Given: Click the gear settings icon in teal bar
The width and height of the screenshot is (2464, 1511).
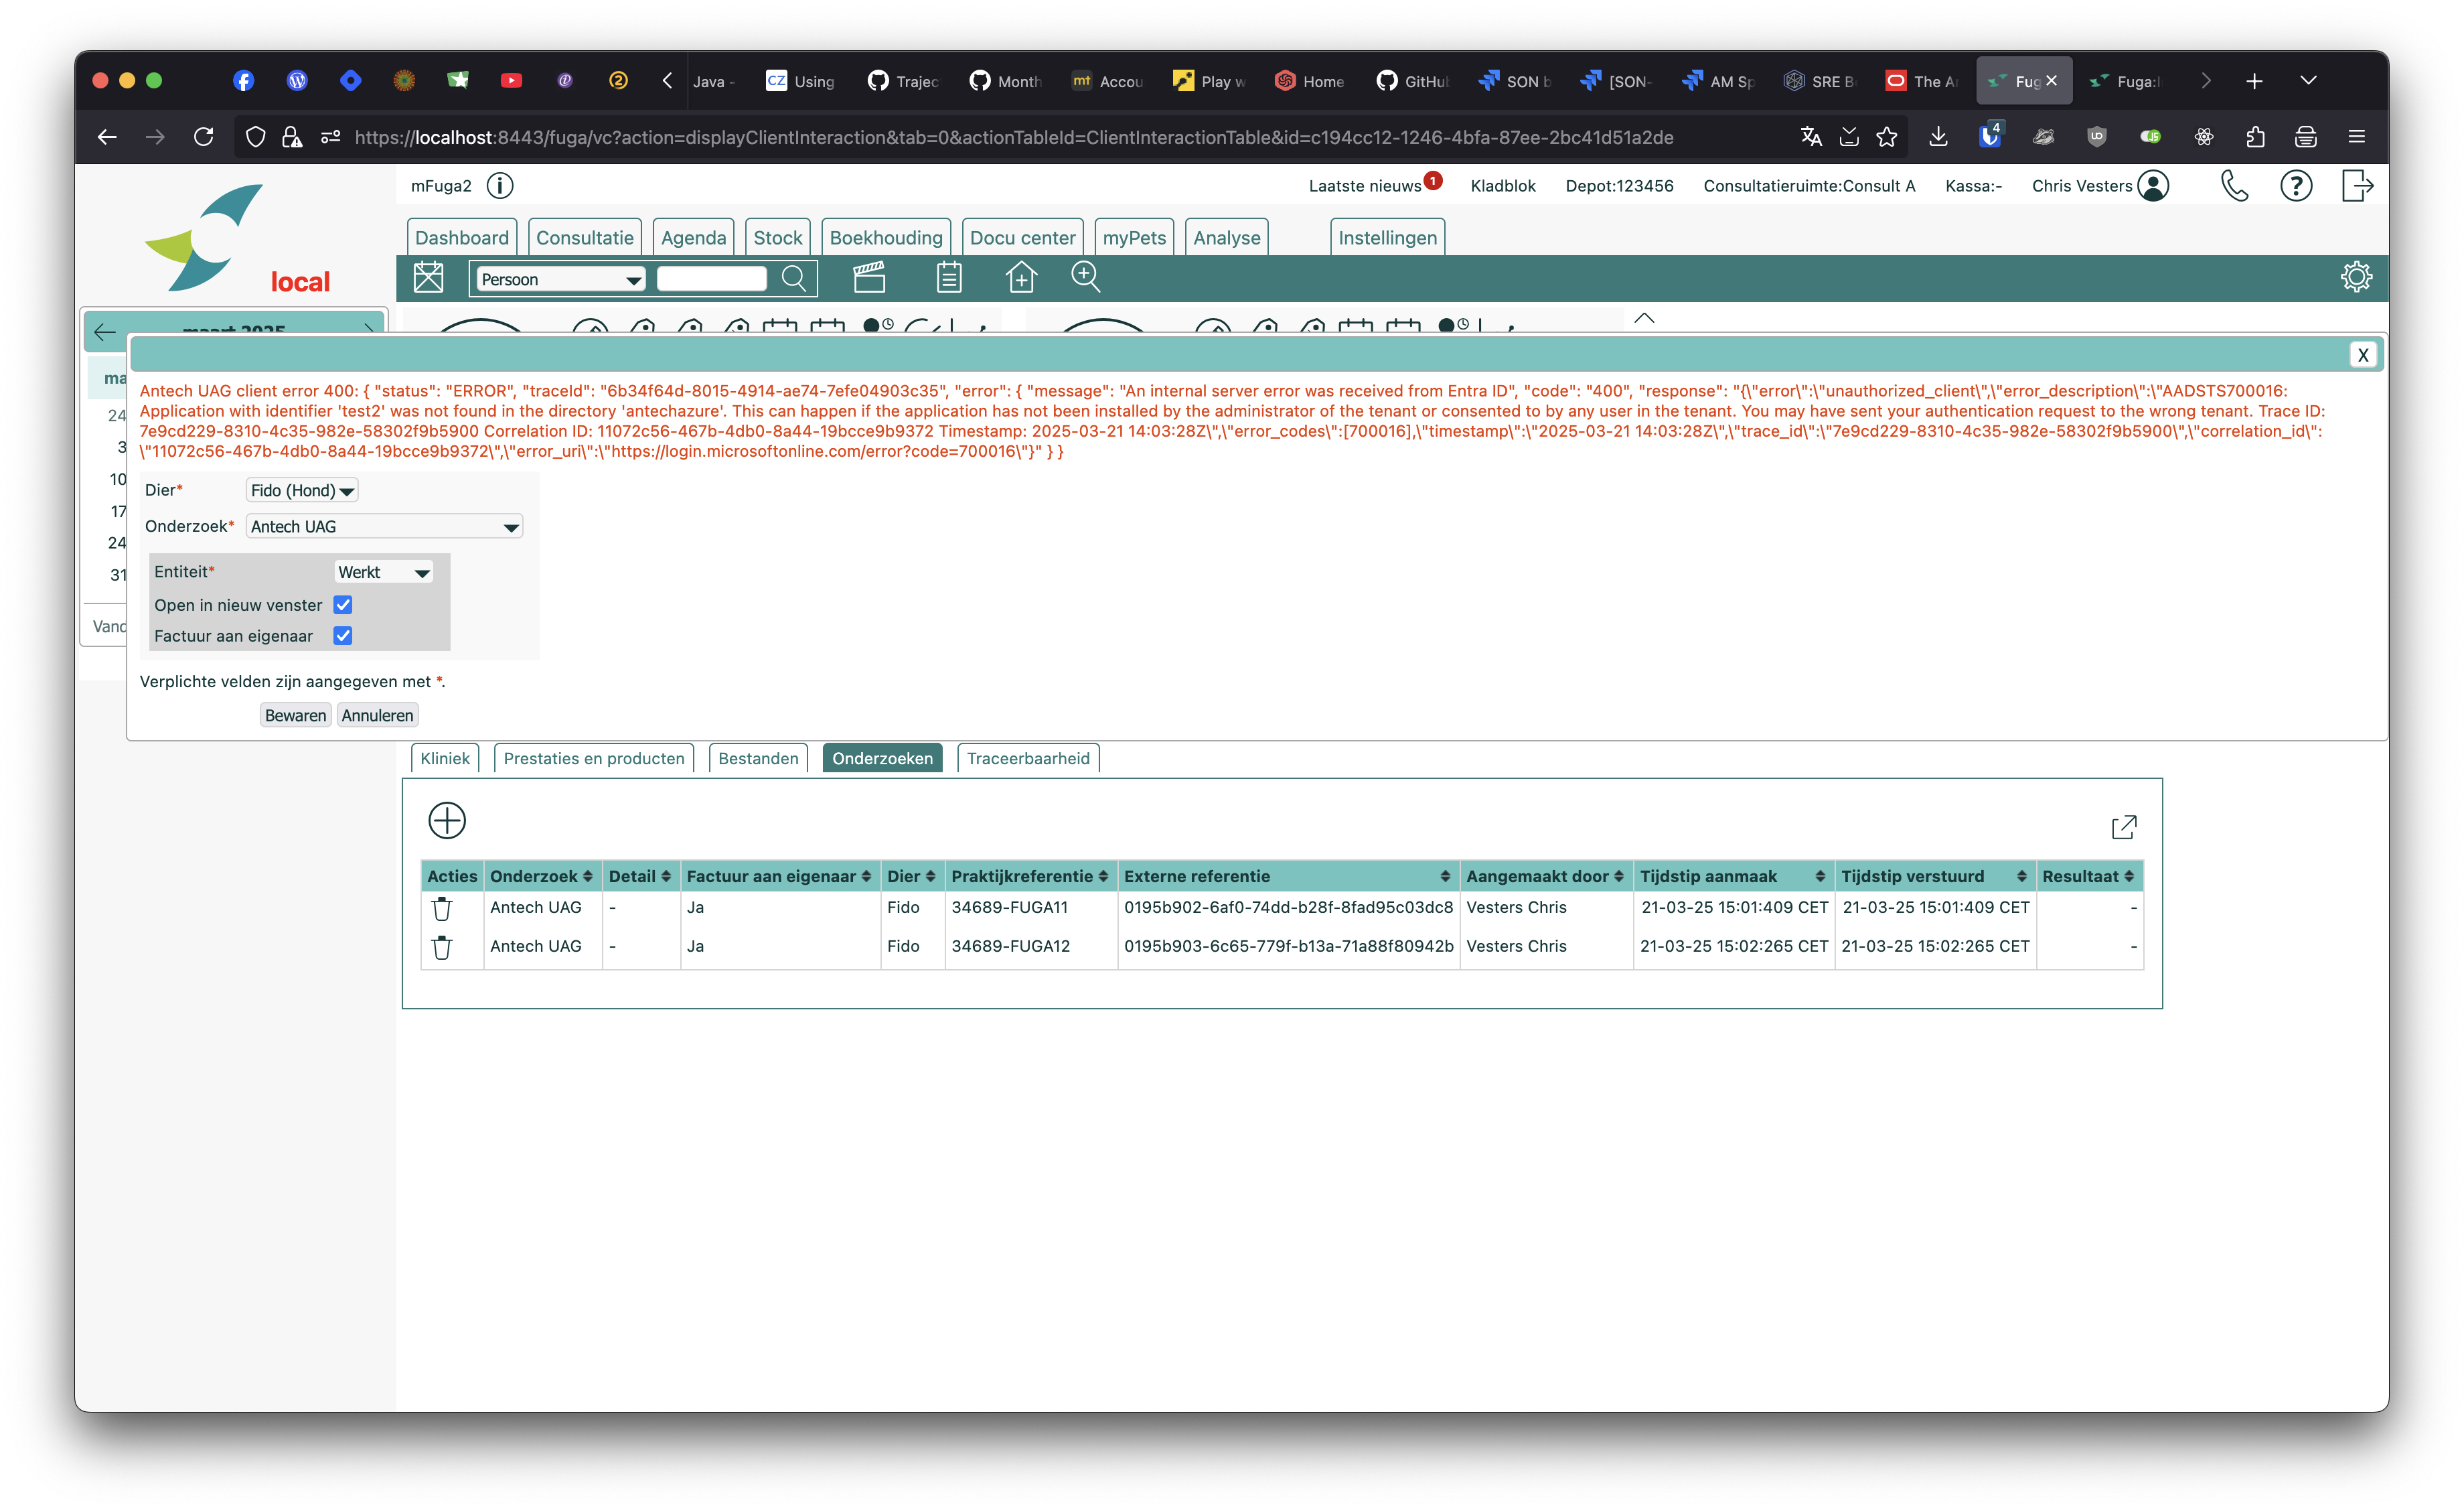Looking at the screenshot, I should tap(2356, 277).
